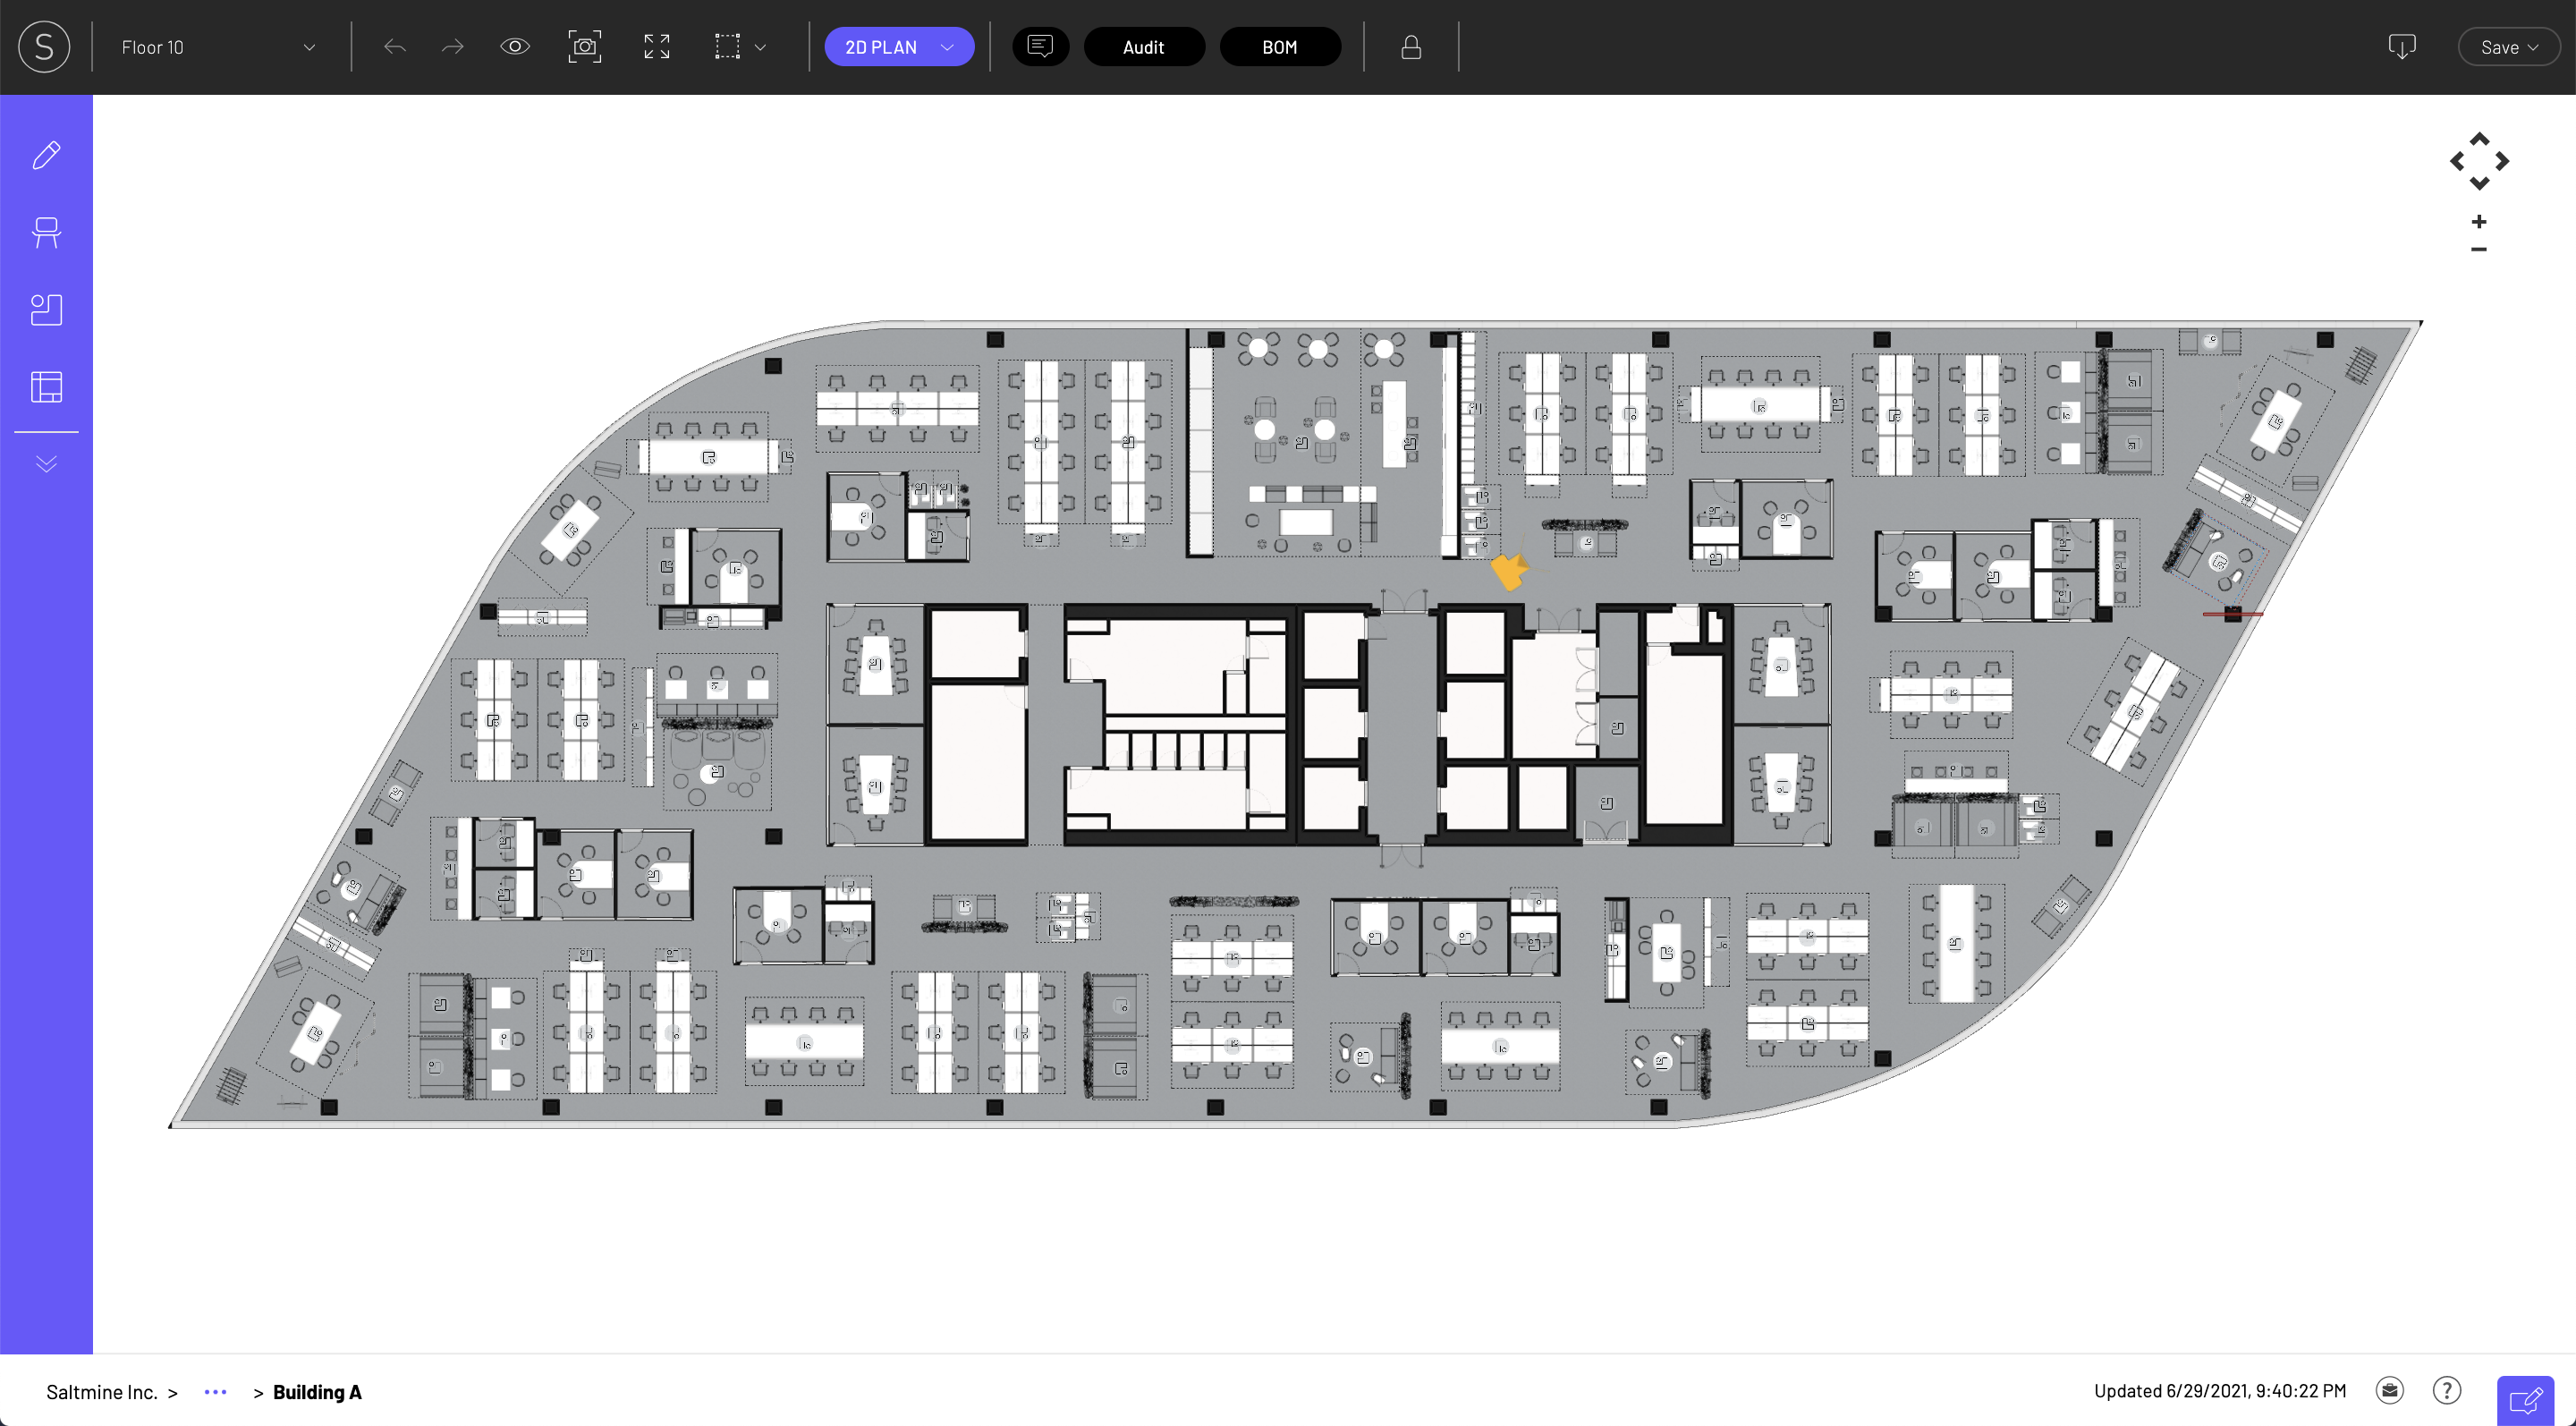The width and height of the screenshot is (2576, 1426).
Task: Toggle visibility using the eye icon
Action: (515, 47)
